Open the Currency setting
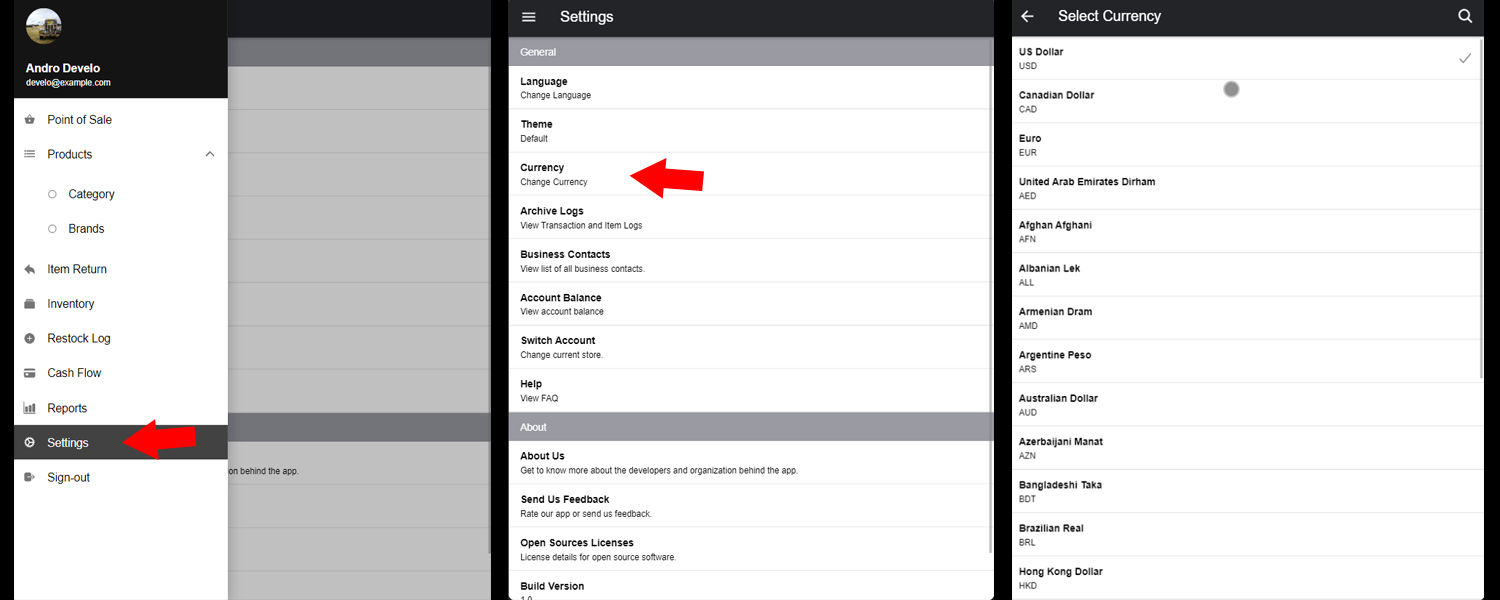 [555, 174]
